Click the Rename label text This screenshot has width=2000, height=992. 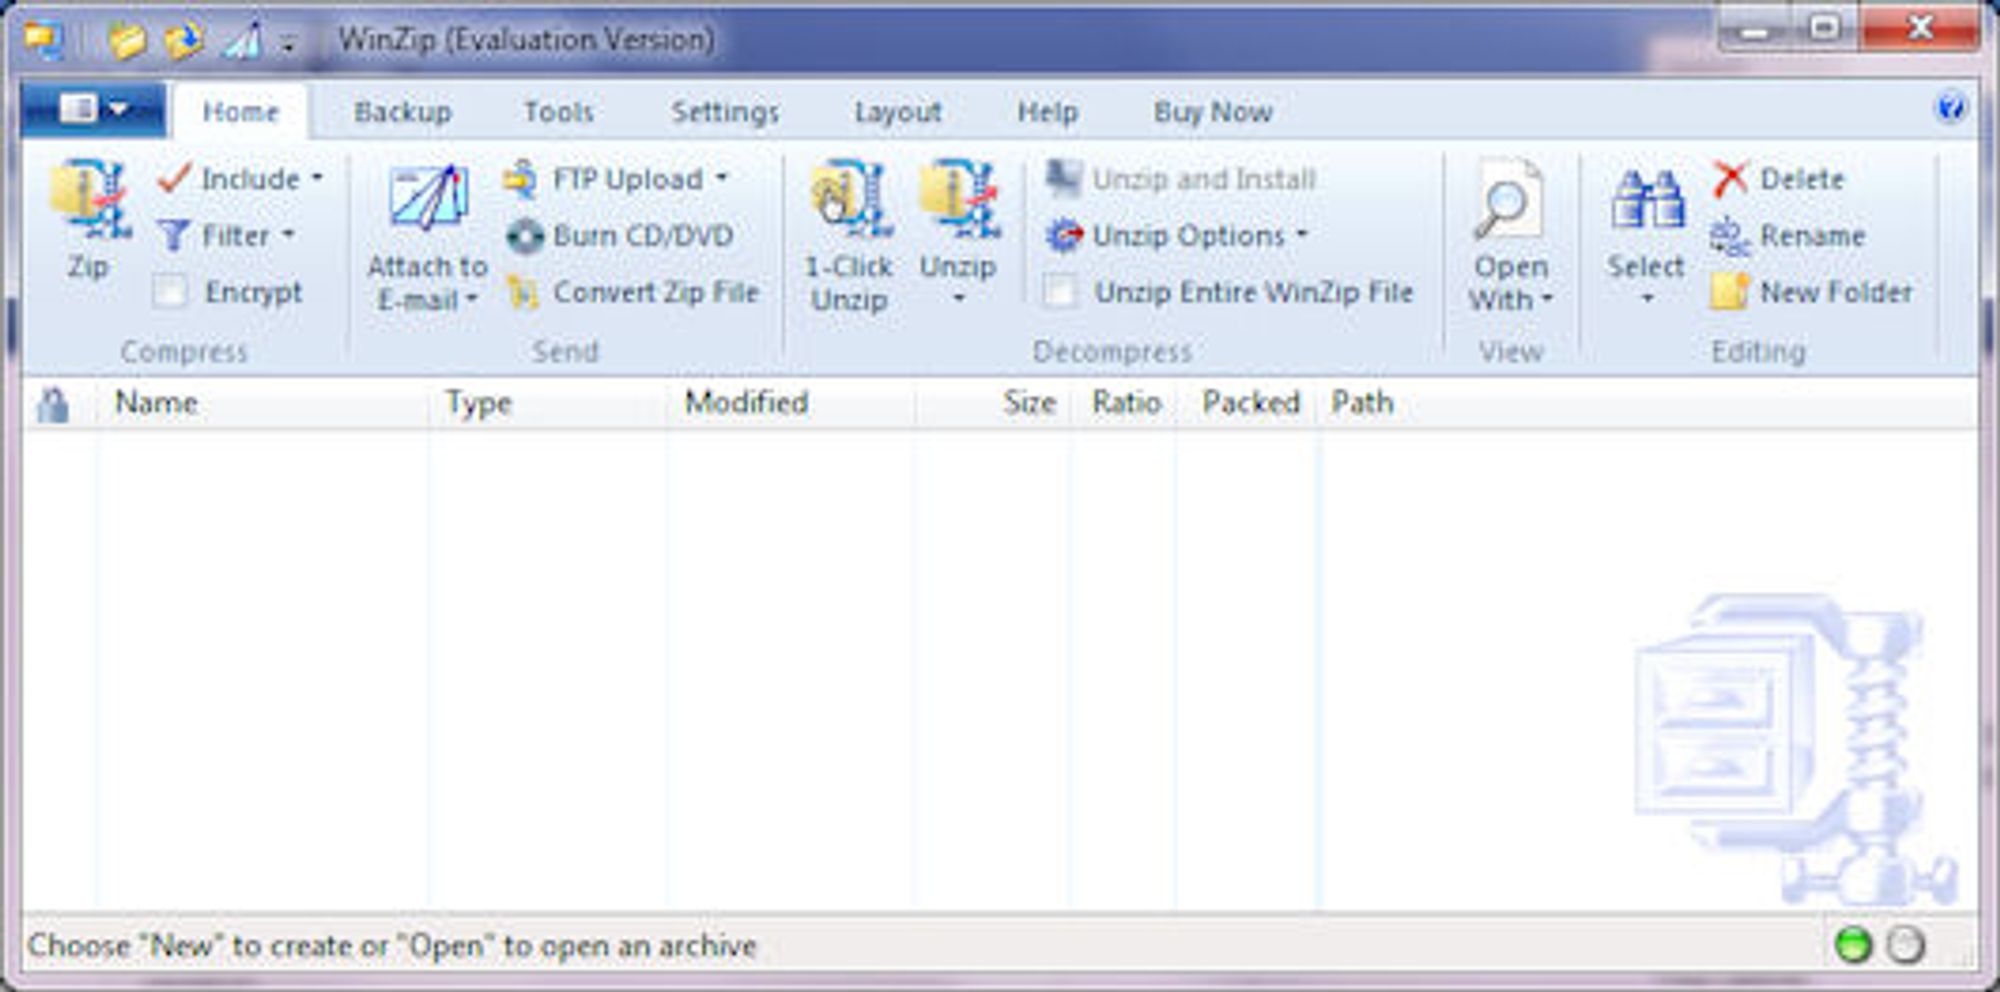1812,236
